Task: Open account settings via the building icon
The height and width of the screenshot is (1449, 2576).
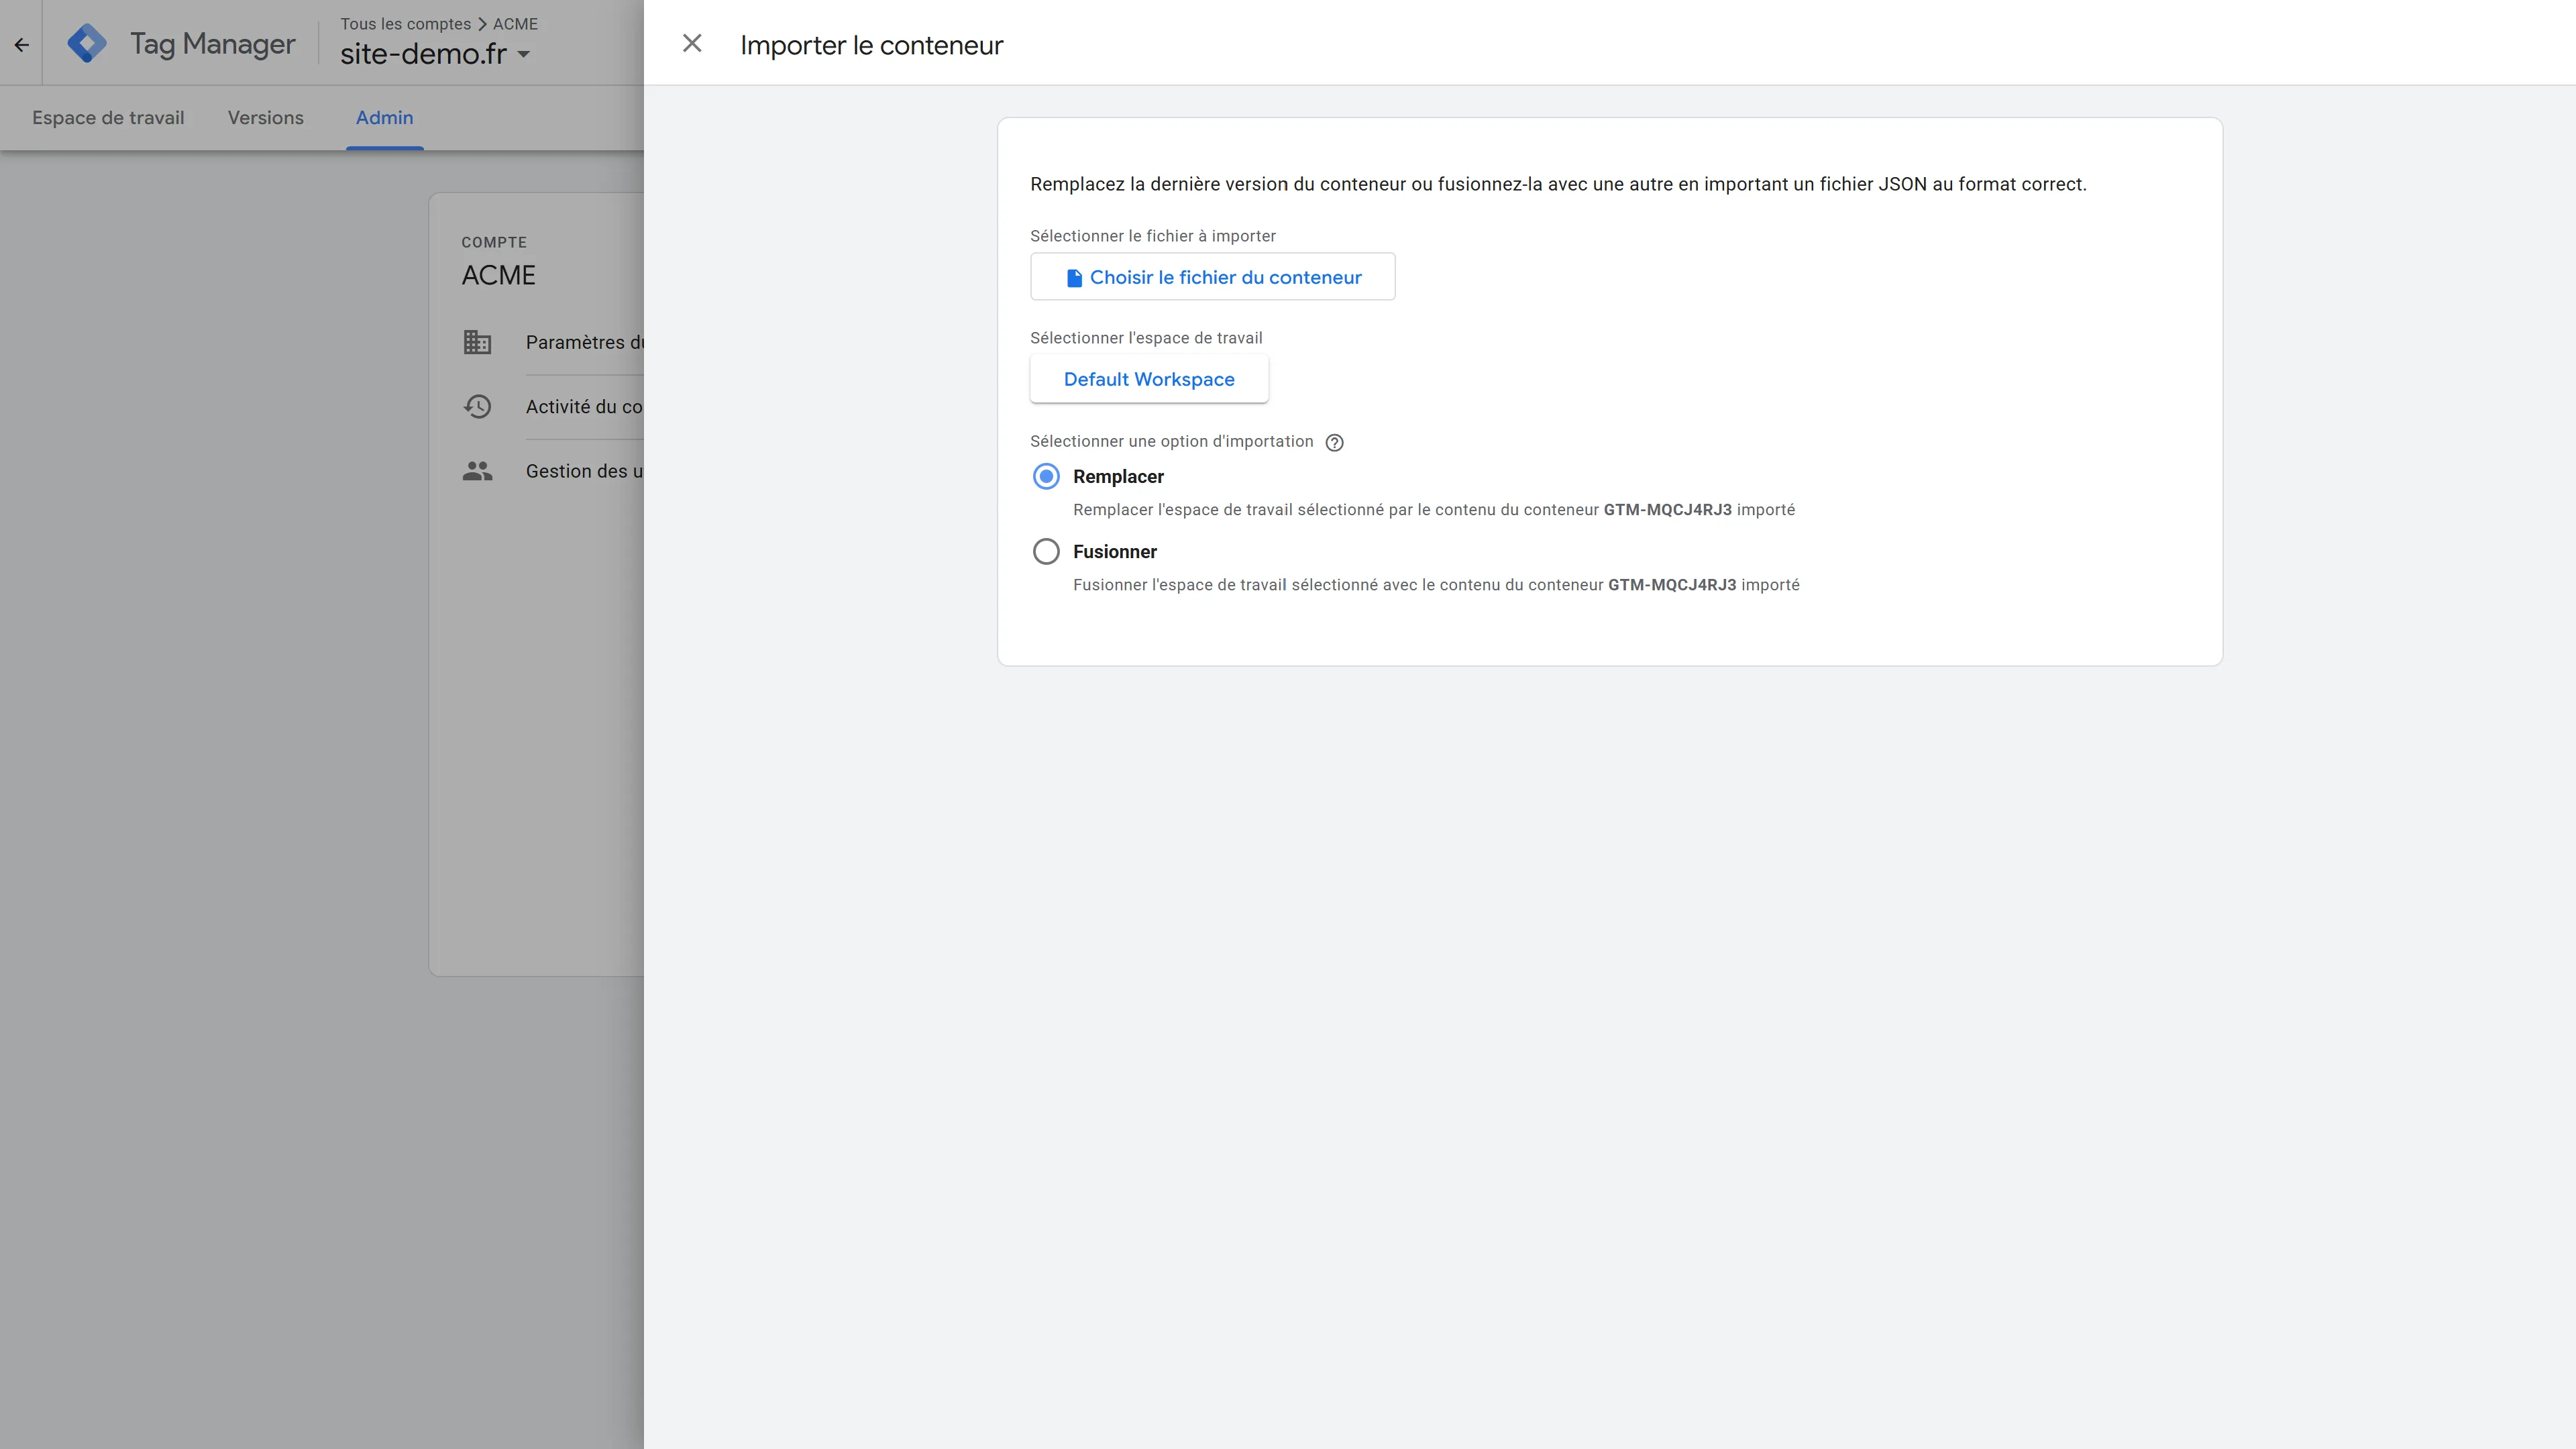Action: coord(477,342)
